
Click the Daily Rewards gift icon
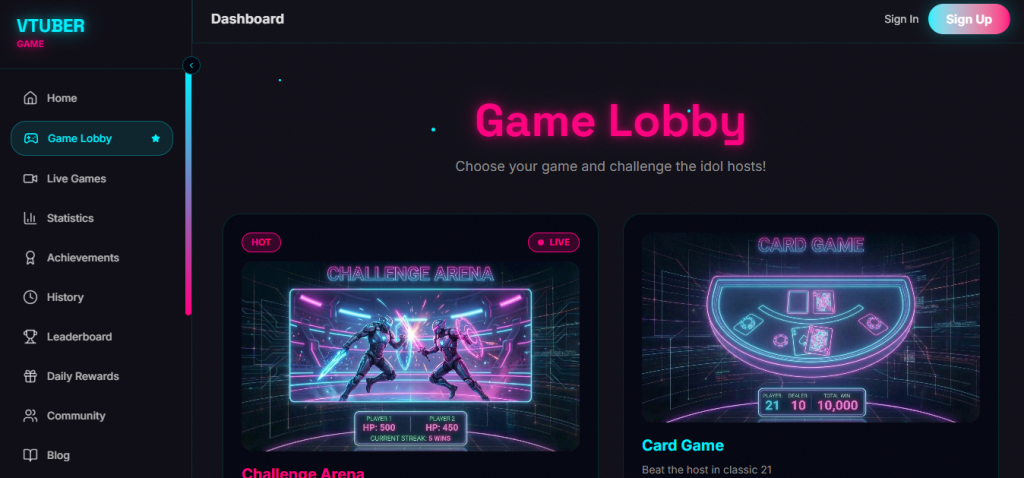click(x=30, y=376)
